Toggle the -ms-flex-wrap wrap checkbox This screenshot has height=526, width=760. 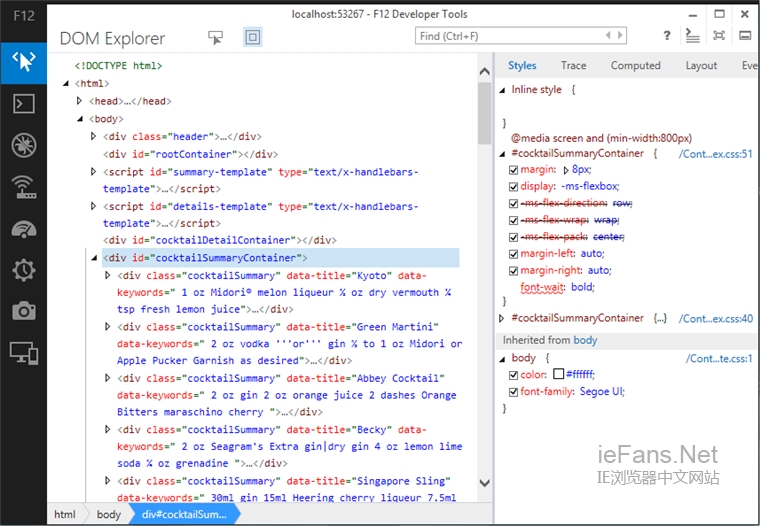coord(513,221)
